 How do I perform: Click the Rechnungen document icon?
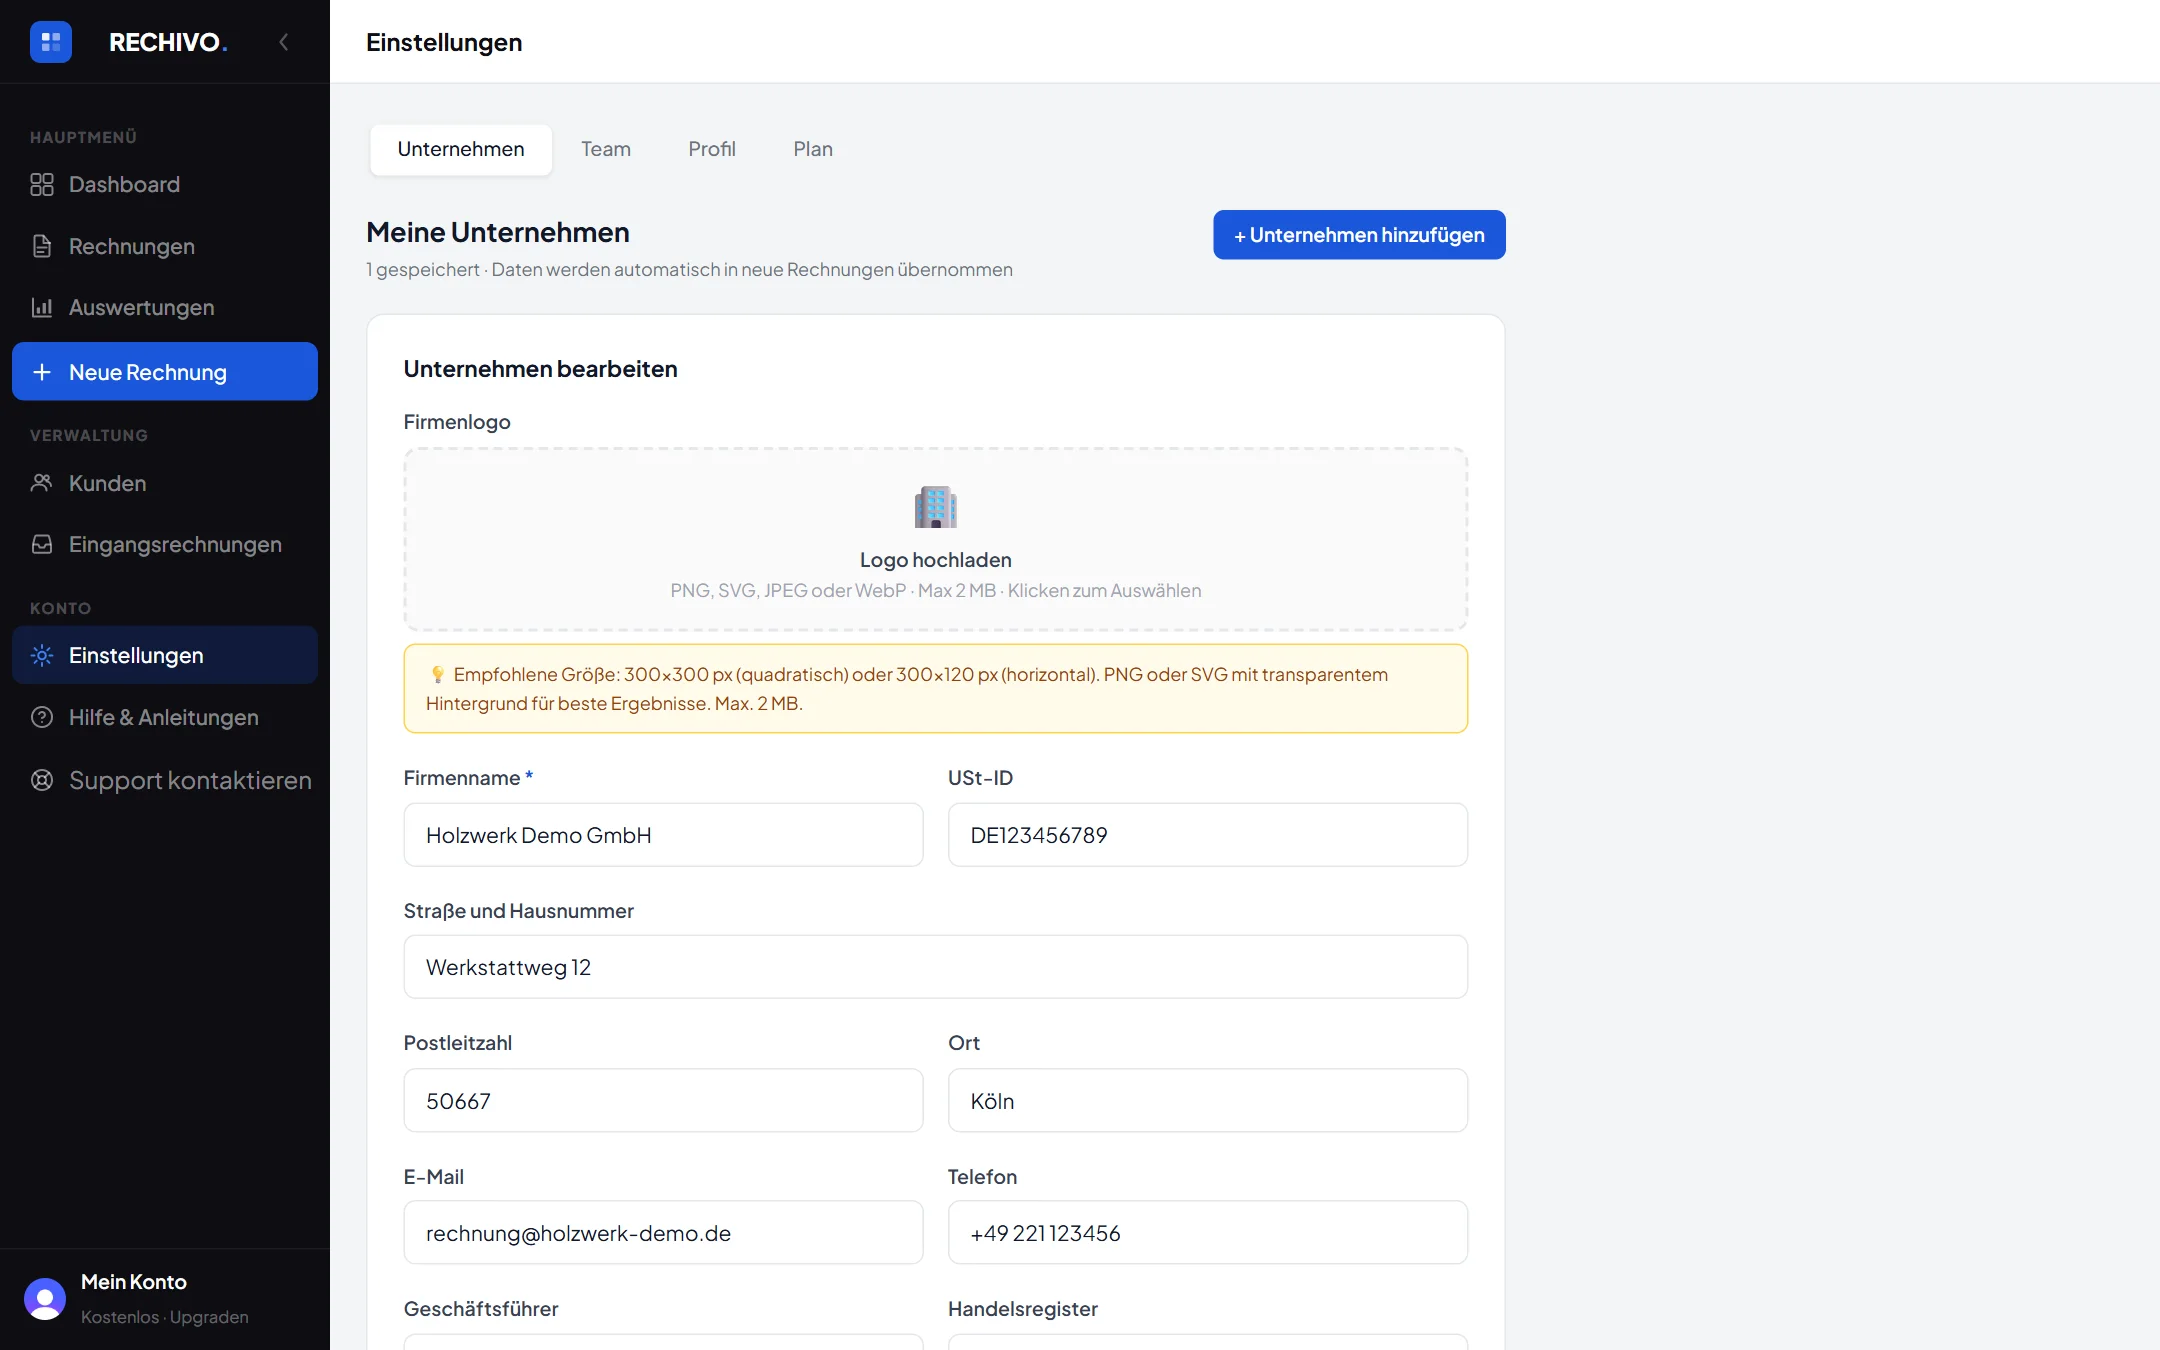coord(42,246)
